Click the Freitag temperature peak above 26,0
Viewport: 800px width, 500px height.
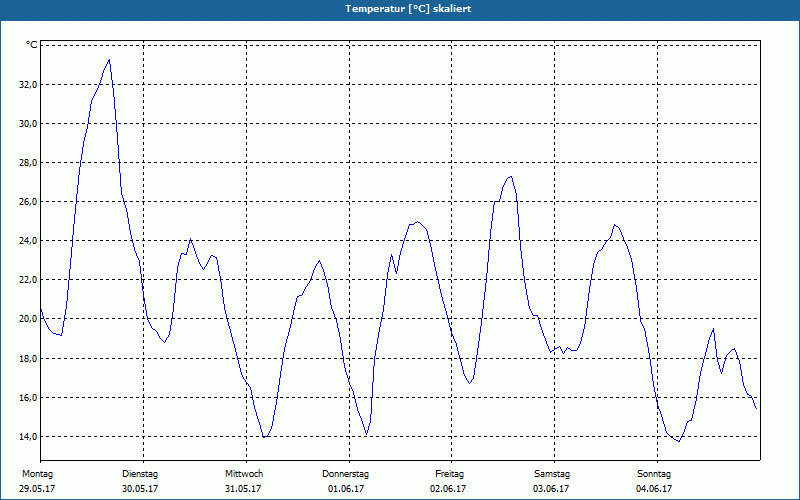511,177
